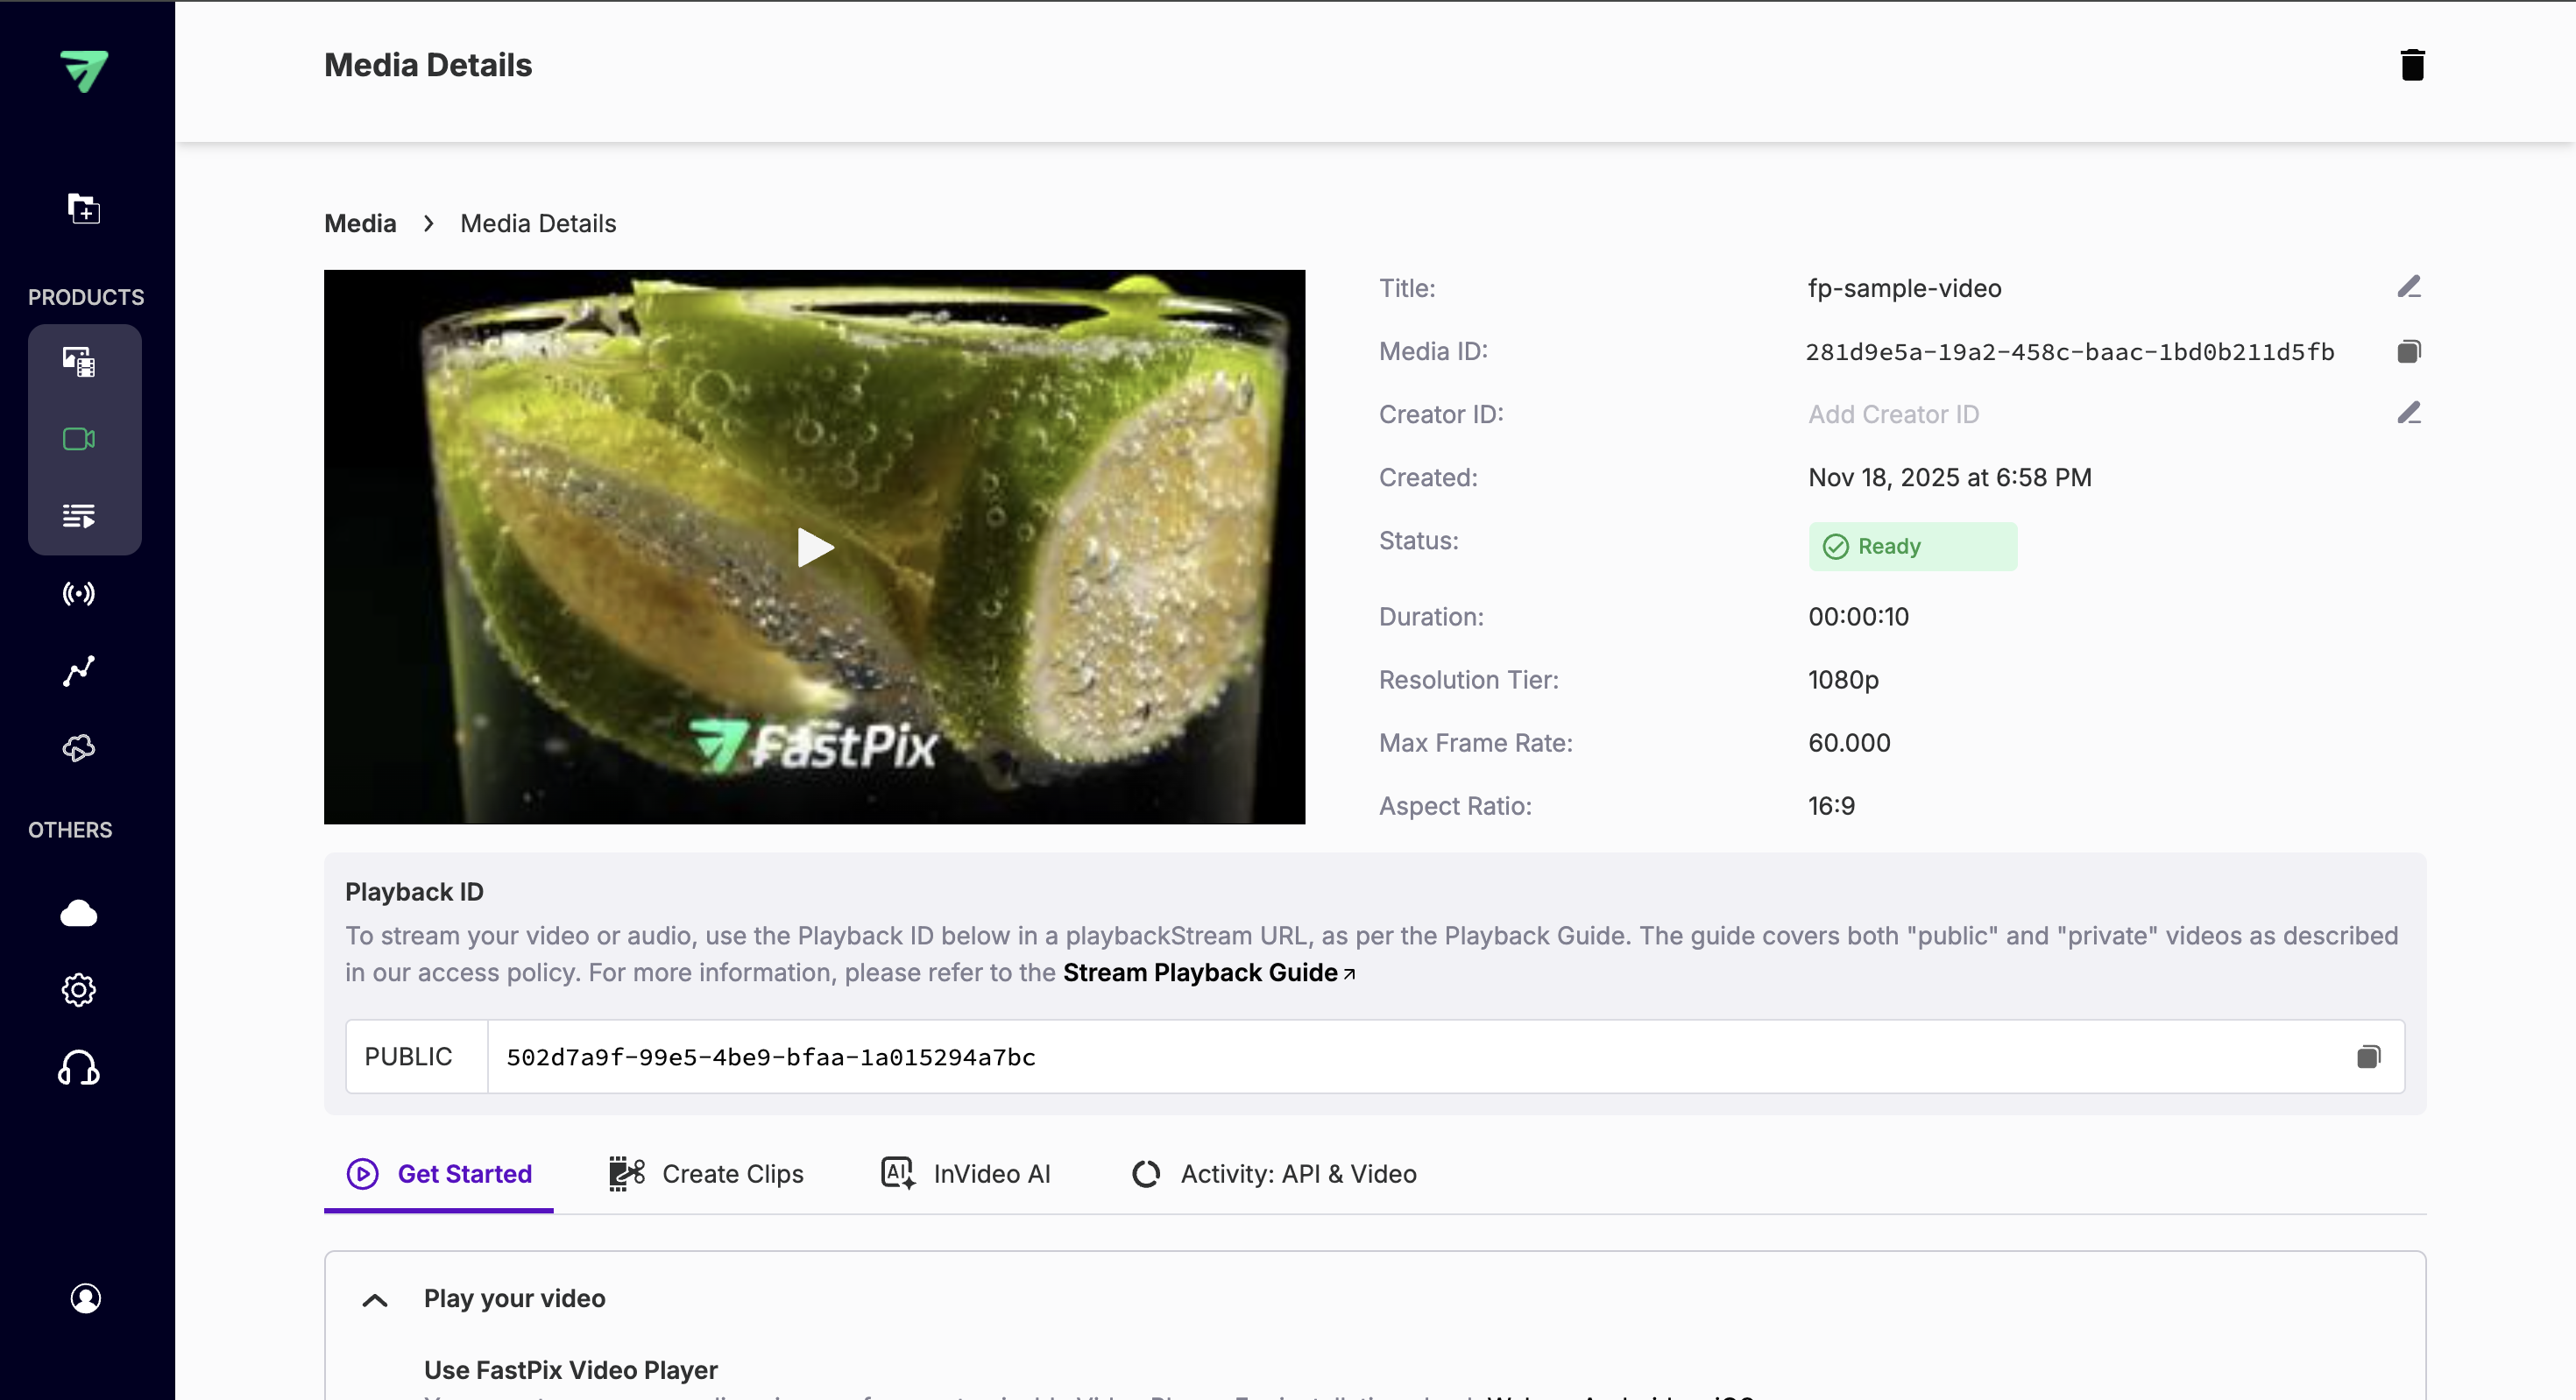Open the analytics icon in sidebar
The height and width of the screenshot is (1400, 2576).
tap(77, 671)
